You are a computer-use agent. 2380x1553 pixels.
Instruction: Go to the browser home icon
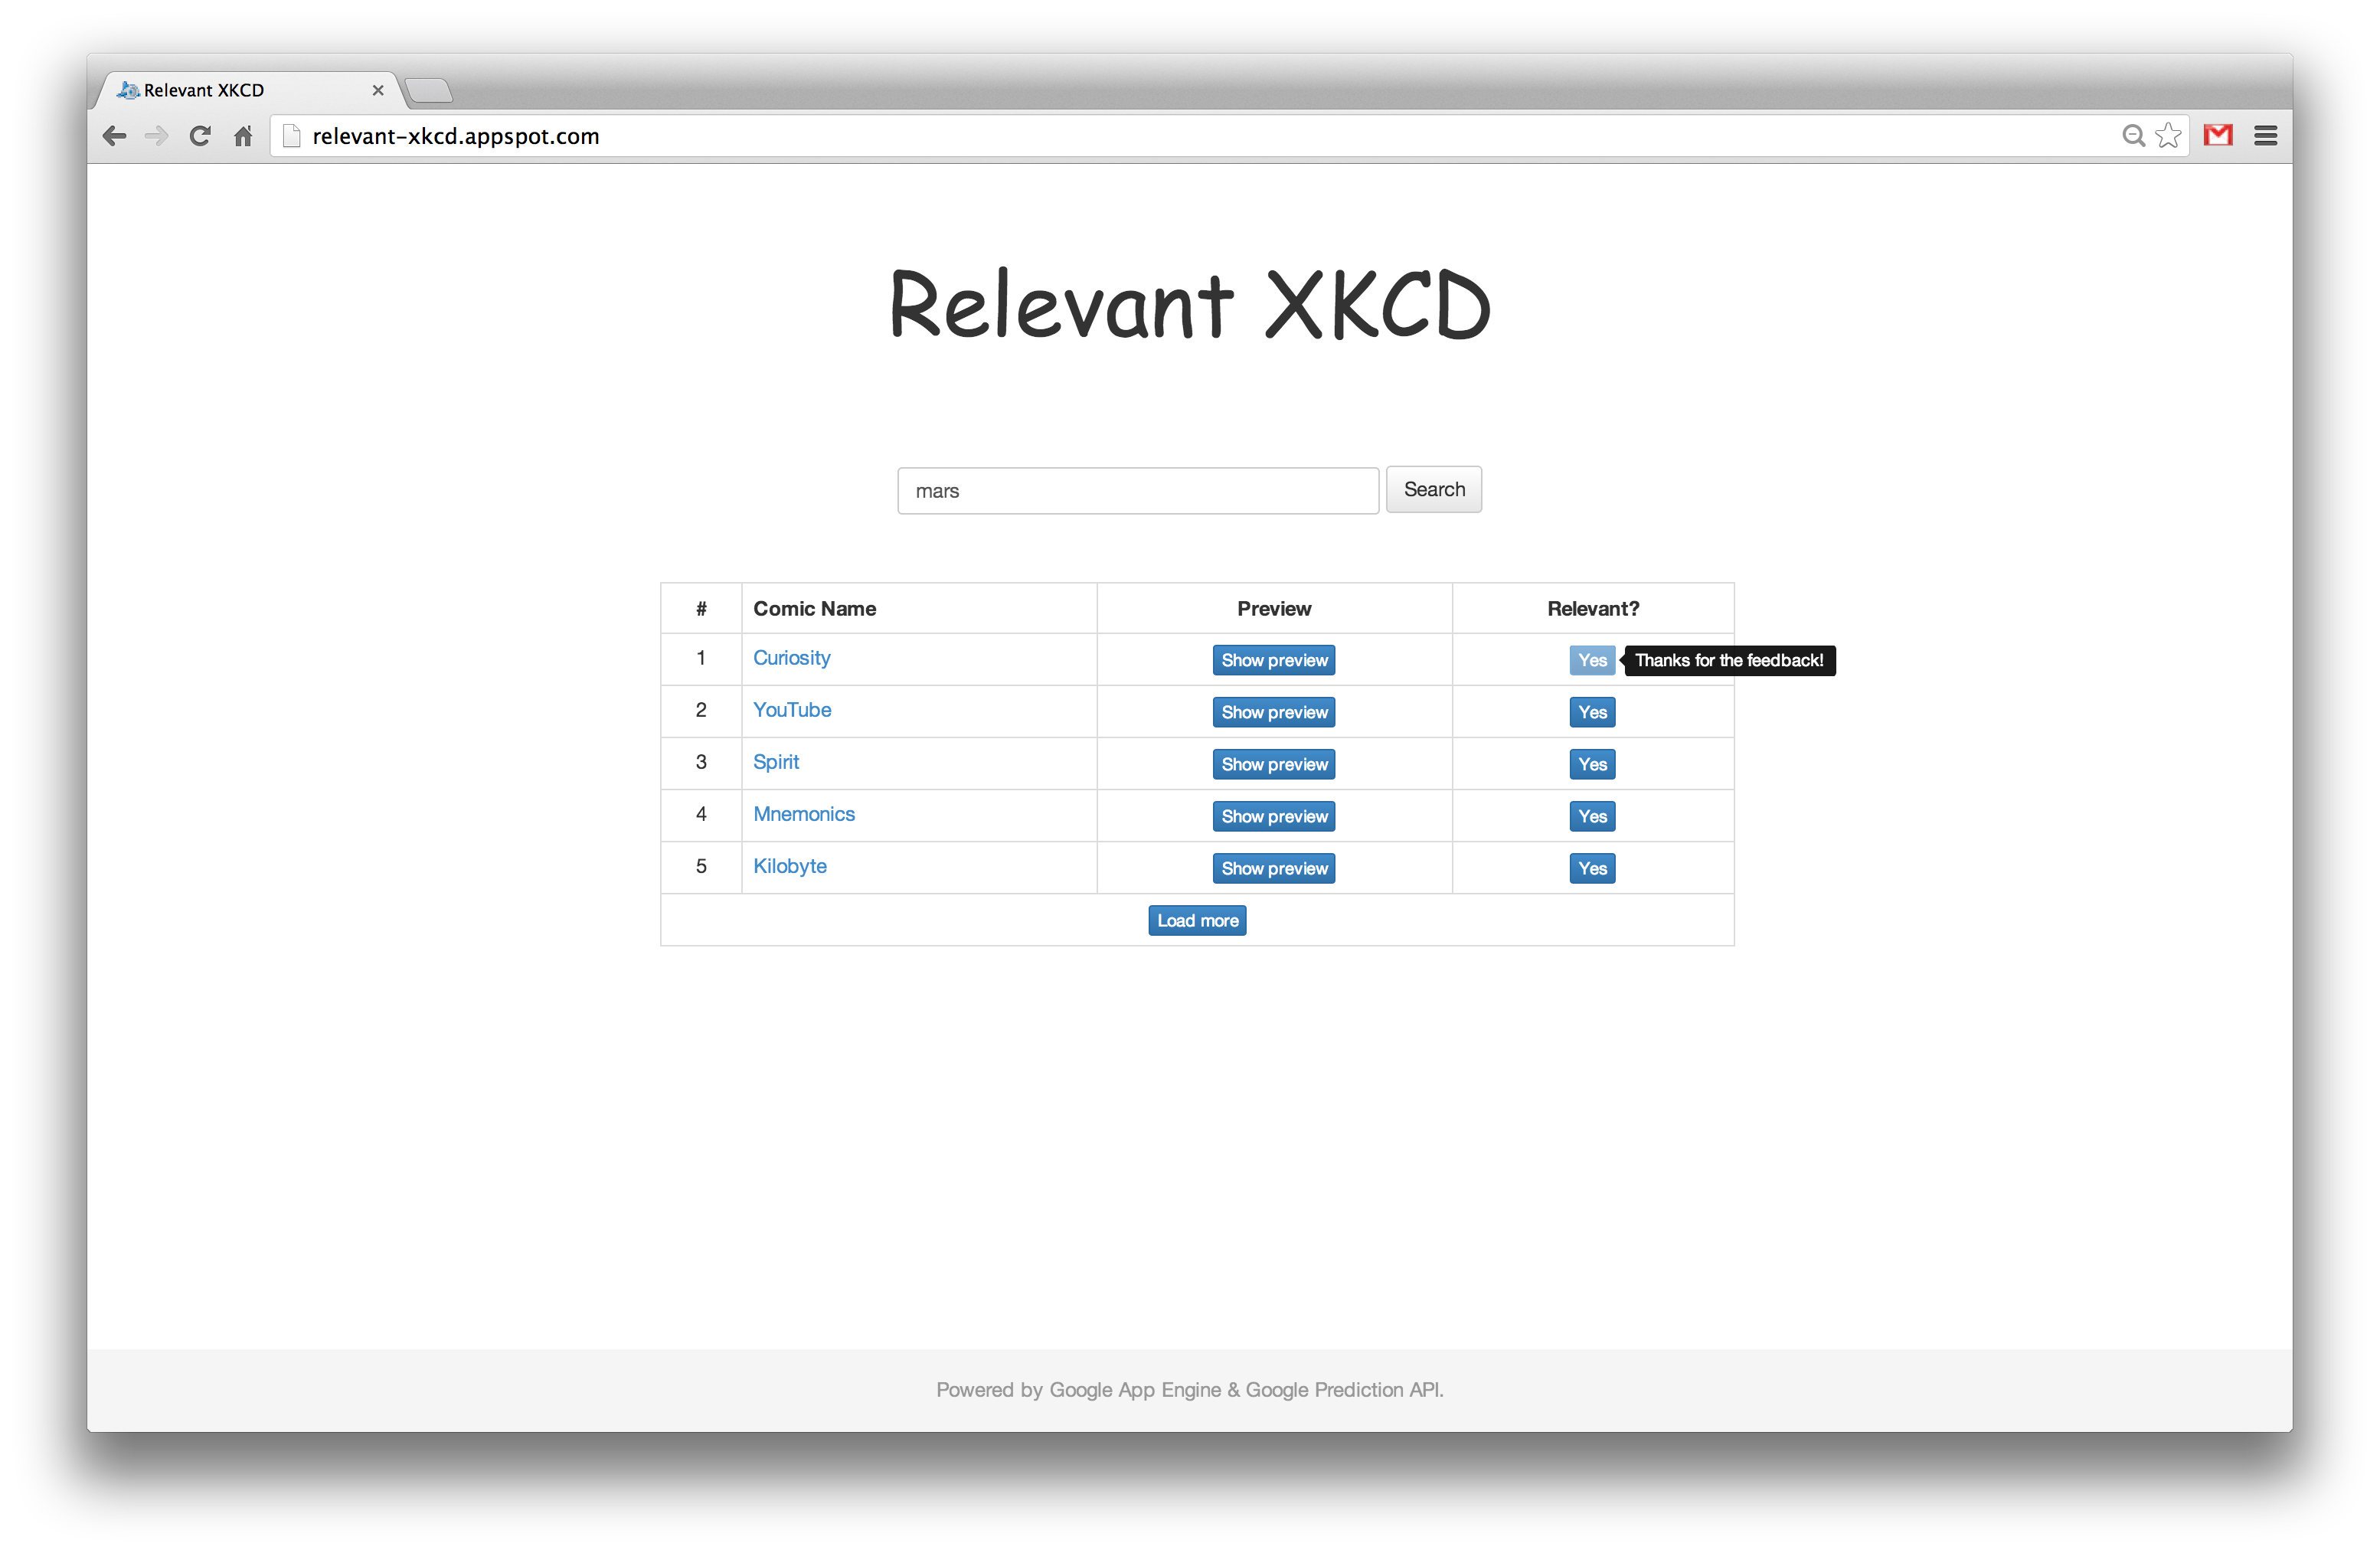[x=243, y=136]
